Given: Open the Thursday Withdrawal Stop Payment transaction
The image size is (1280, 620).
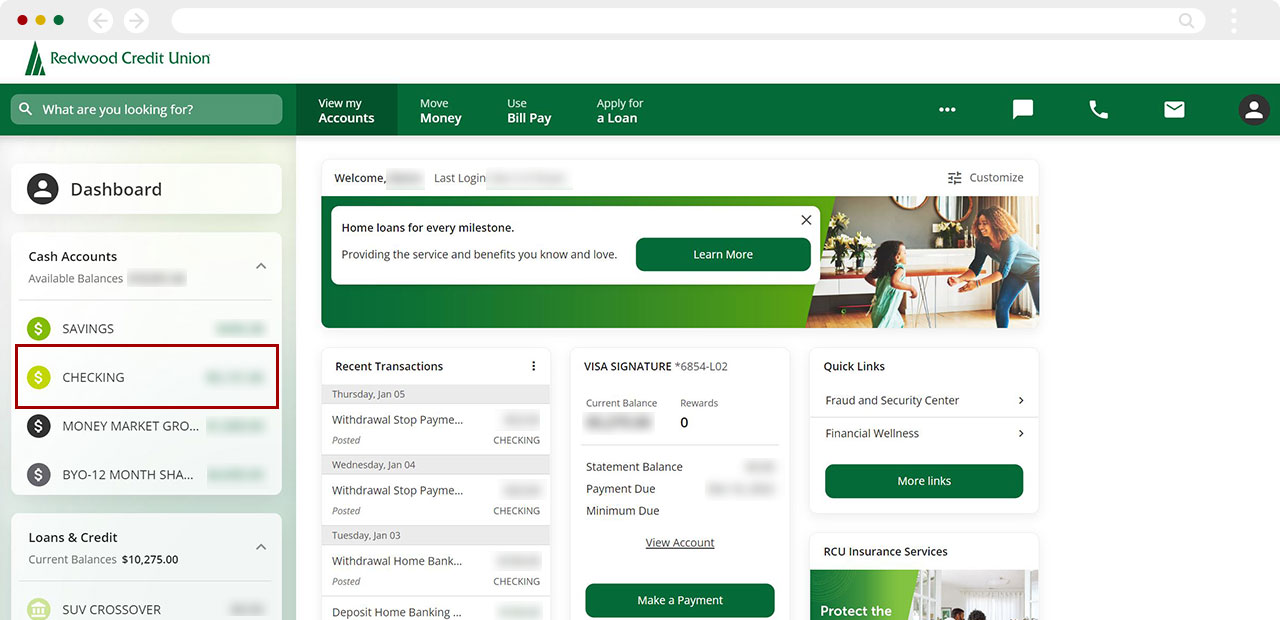Looking at the screenshot, I should pyautogui.click(x=436, y=429).
